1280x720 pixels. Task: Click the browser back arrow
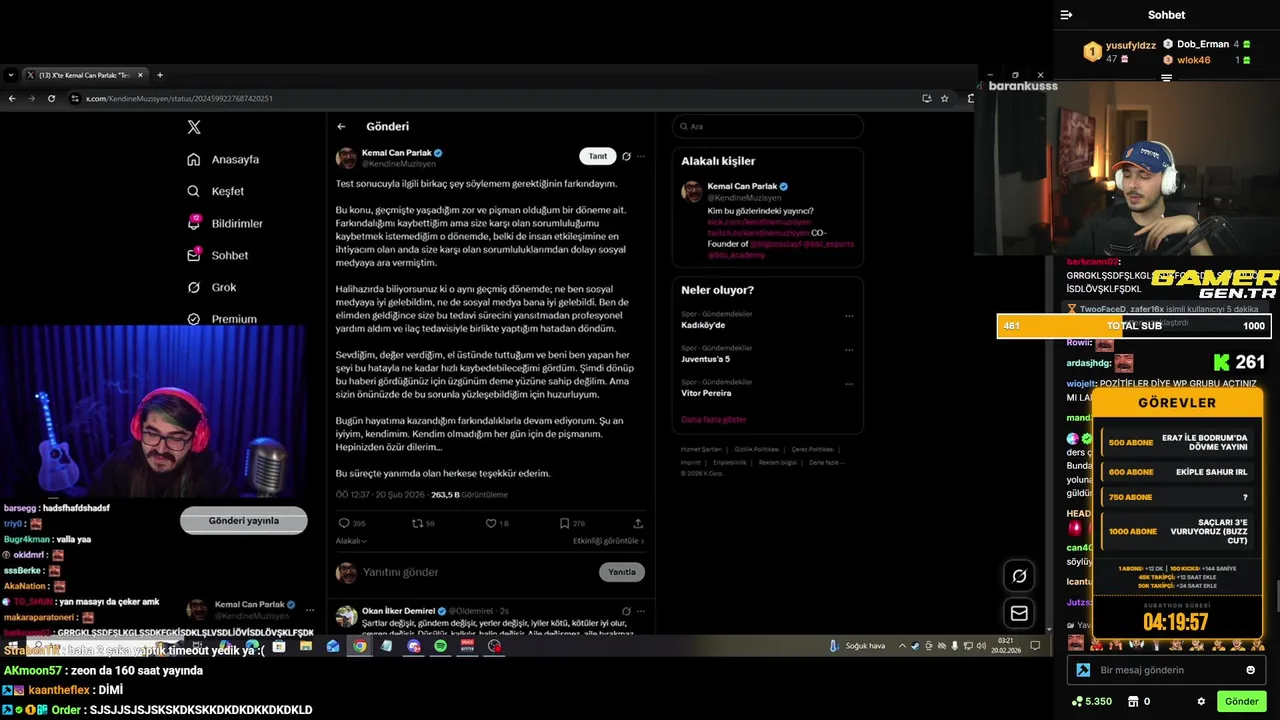(12, 98)
